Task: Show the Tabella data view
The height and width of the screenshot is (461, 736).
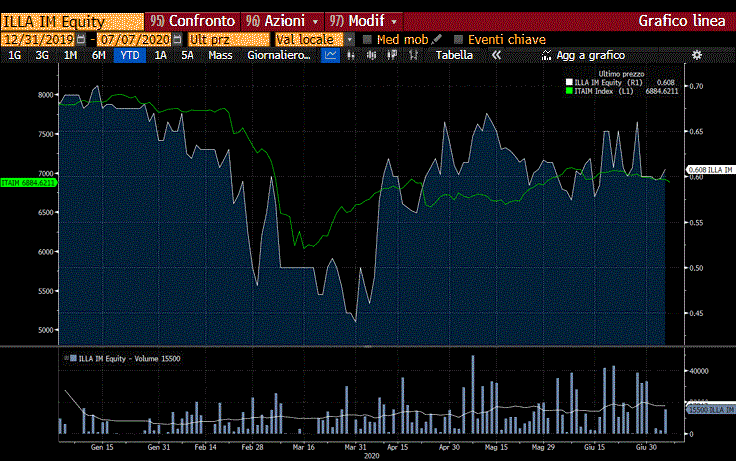Action: click(x=454, y=55)
